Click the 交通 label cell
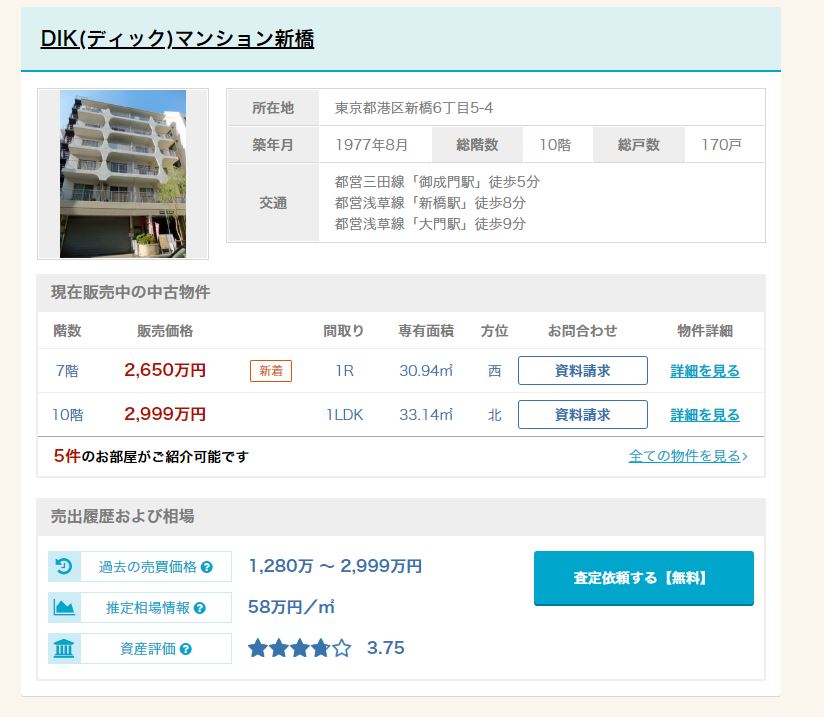 point(273,203)
